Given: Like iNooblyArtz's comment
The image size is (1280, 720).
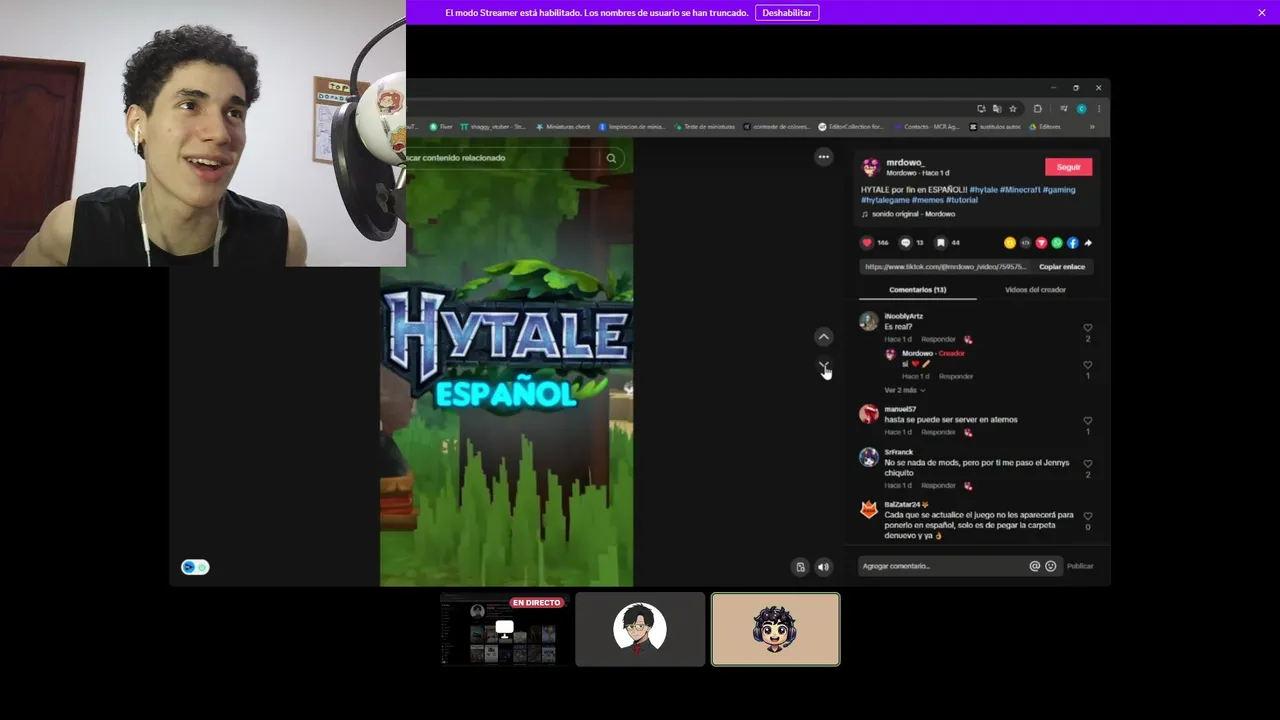Looking at the screenshot, I should 1088,328.
